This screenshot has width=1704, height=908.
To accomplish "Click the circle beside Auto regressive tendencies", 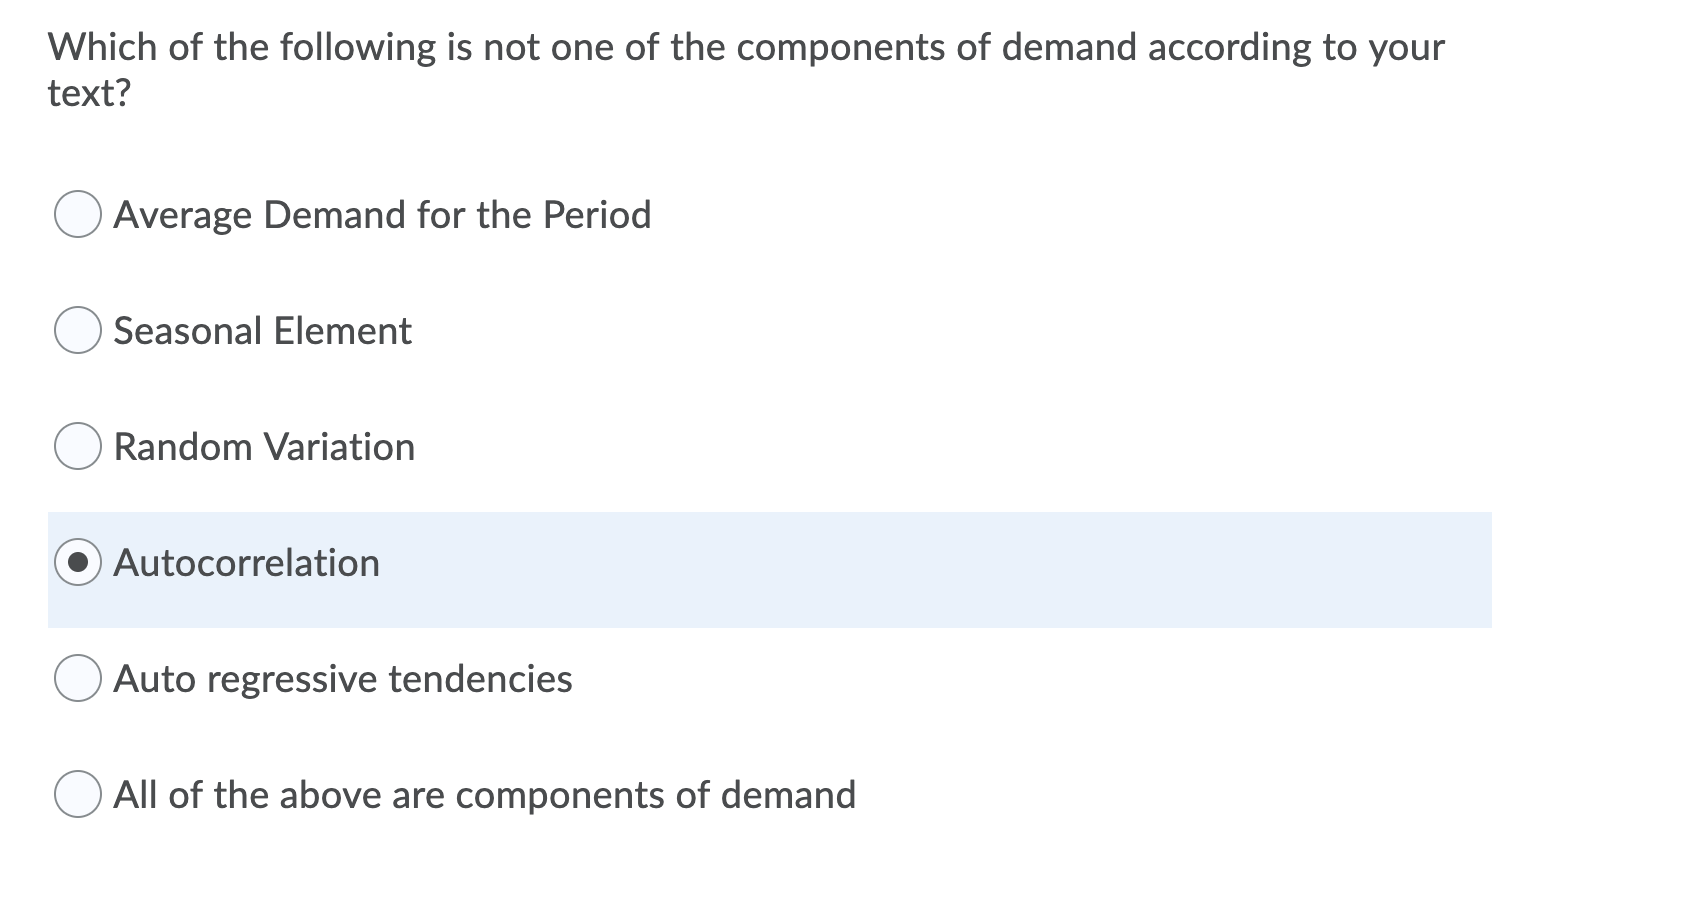I will [78, 678].
